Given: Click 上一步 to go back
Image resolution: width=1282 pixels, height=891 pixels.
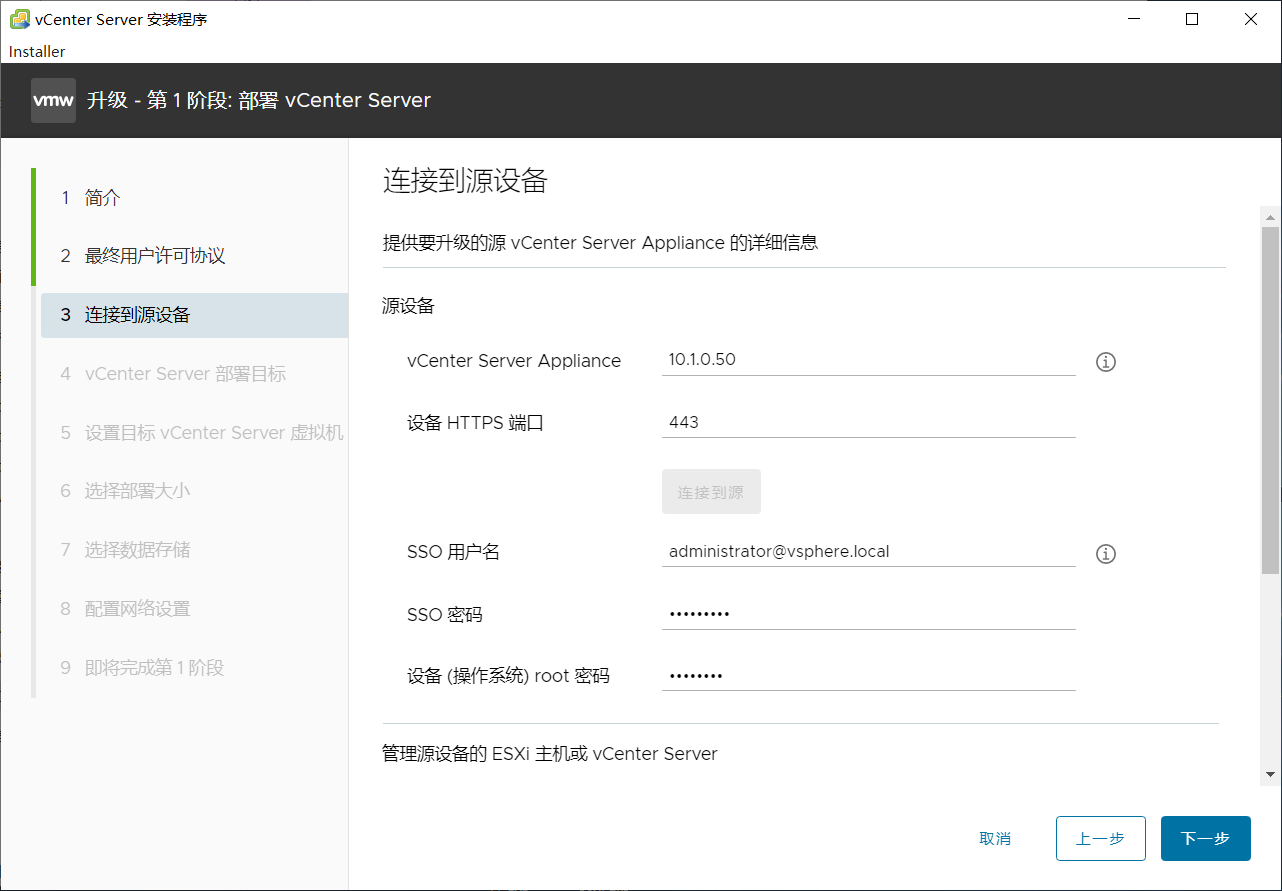Looking at the screenshot, I should click(x=1100, y=838).
